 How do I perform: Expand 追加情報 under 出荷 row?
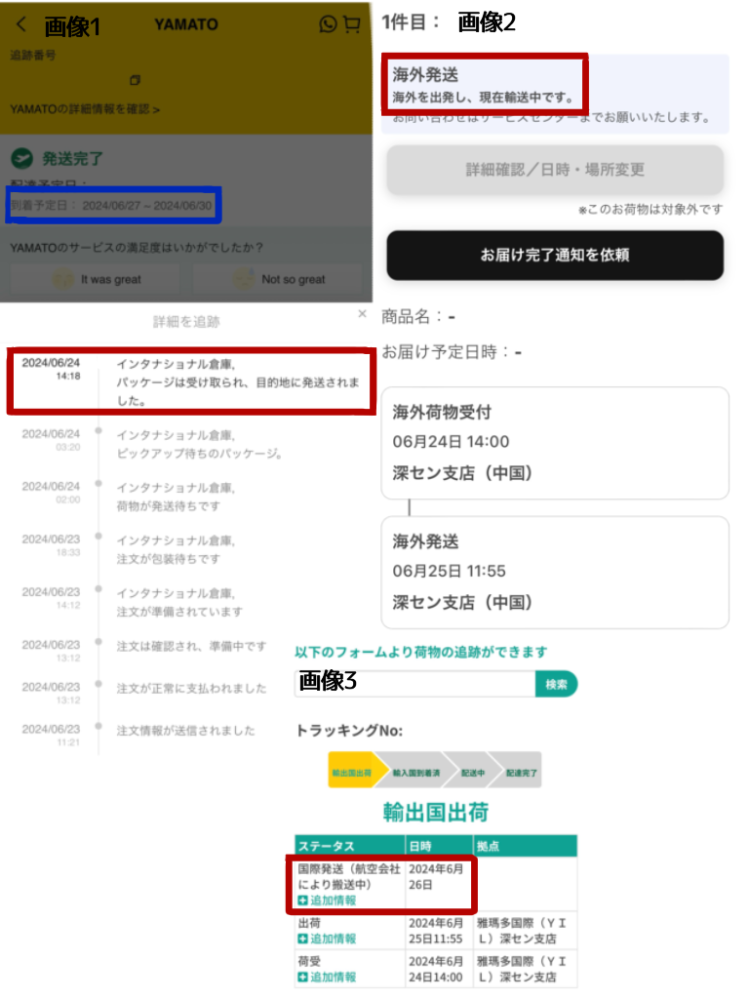point(327,938)
